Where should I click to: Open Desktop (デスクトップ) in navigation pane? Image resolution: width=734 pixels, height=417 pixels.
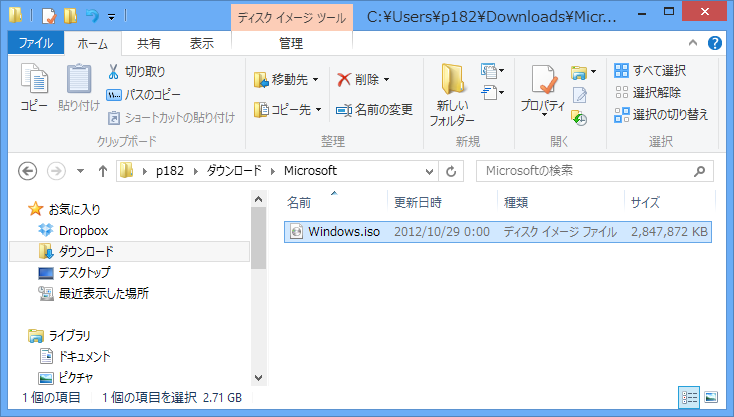coord(74,272)
